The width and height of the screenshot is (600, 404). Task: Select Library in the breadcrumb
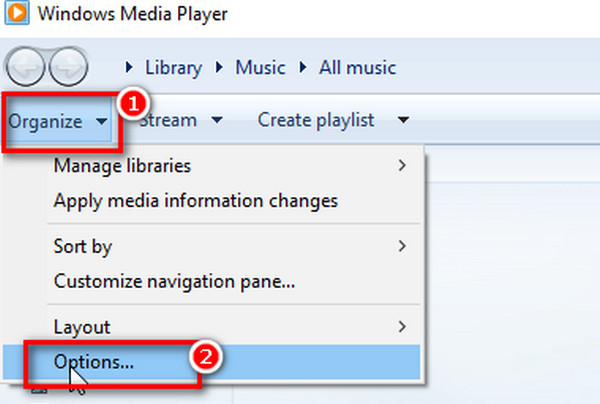click(x=173, y=68)
